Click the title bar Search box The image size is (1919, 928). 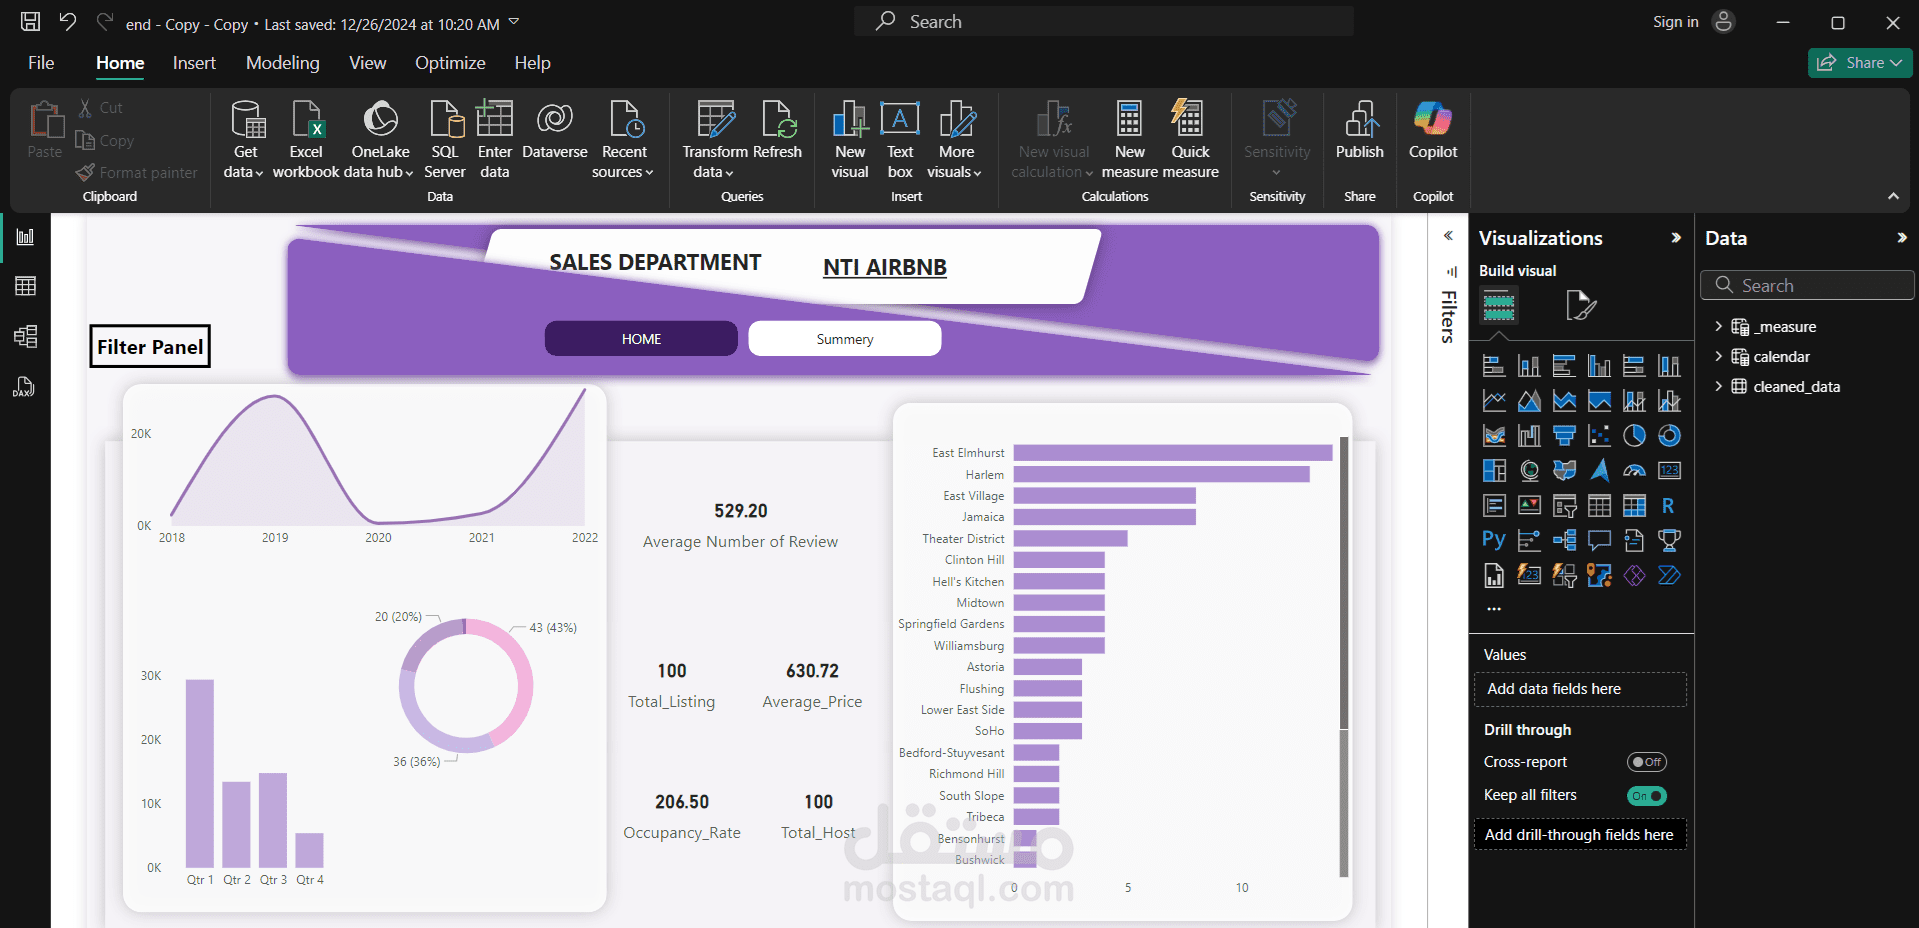[1104, 22]
